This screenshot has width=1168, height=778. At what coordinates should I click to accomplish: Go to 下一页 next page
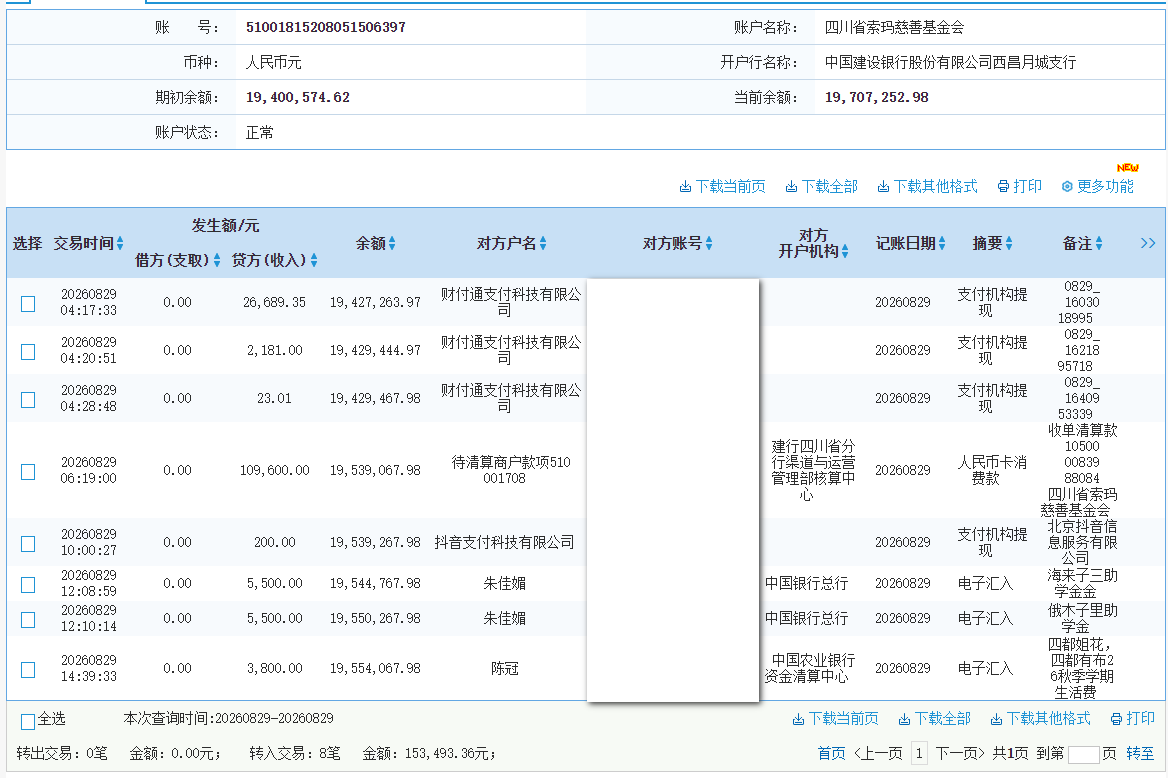click(x=960, y=753)
